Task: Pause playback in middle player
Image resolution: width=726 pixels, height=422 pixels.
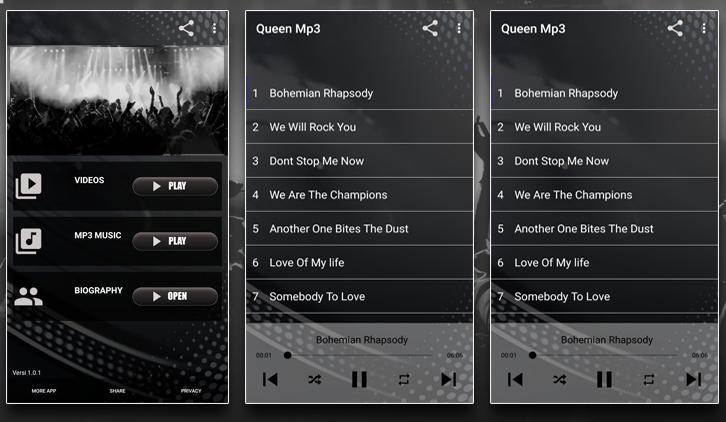Action: (x=359, y=379)
